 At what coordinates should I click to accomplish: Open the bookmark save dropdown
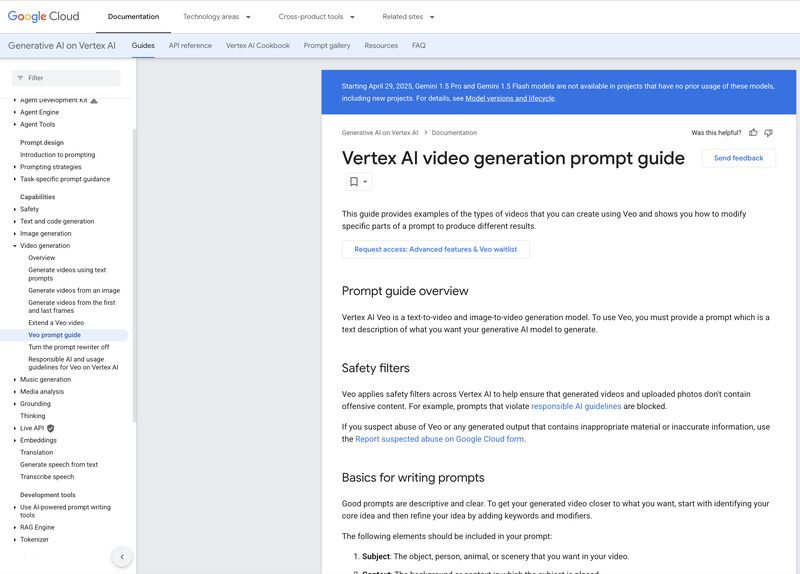[x=359, y=182]
